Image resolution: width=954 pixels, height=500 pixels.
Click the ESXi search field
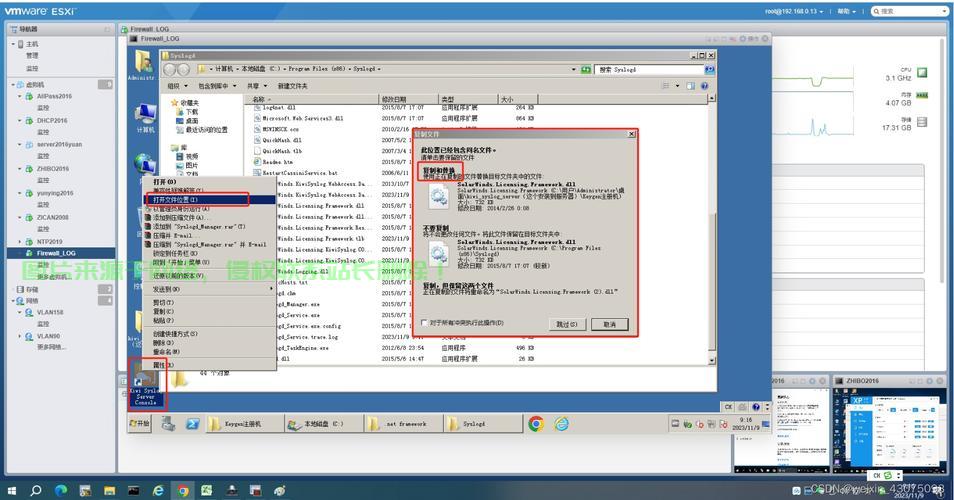[909, 12]
